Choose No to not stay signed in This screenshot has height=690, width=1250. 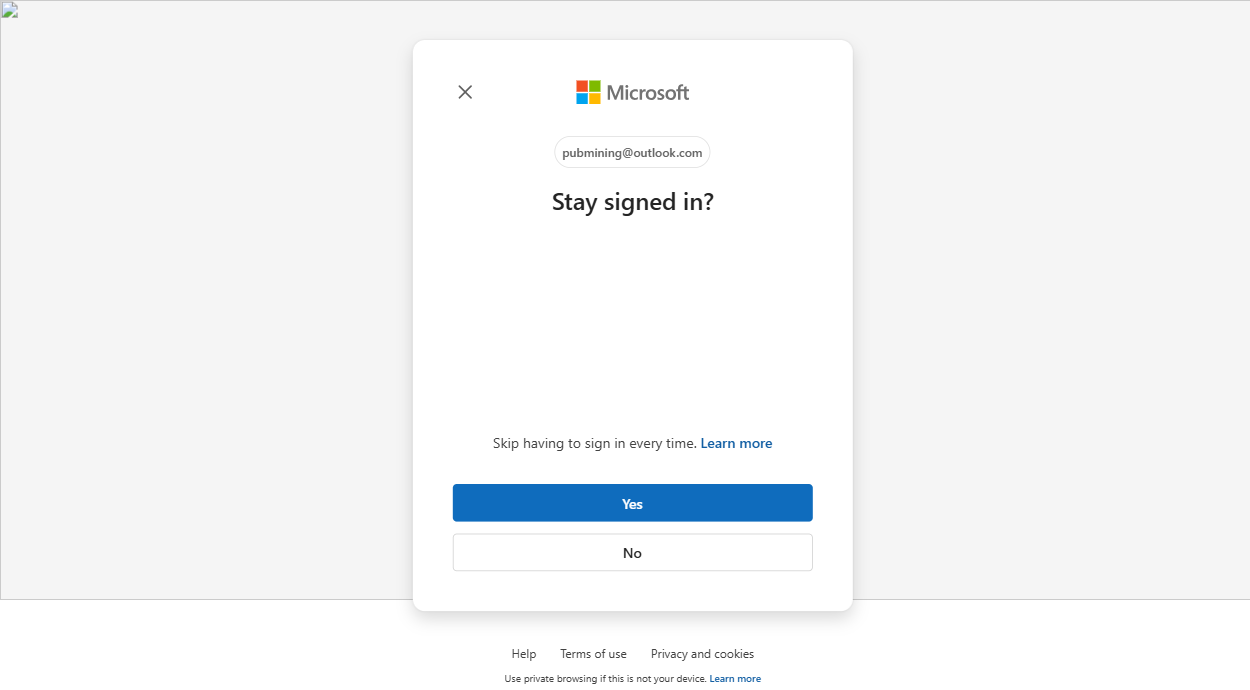[632, 553]
